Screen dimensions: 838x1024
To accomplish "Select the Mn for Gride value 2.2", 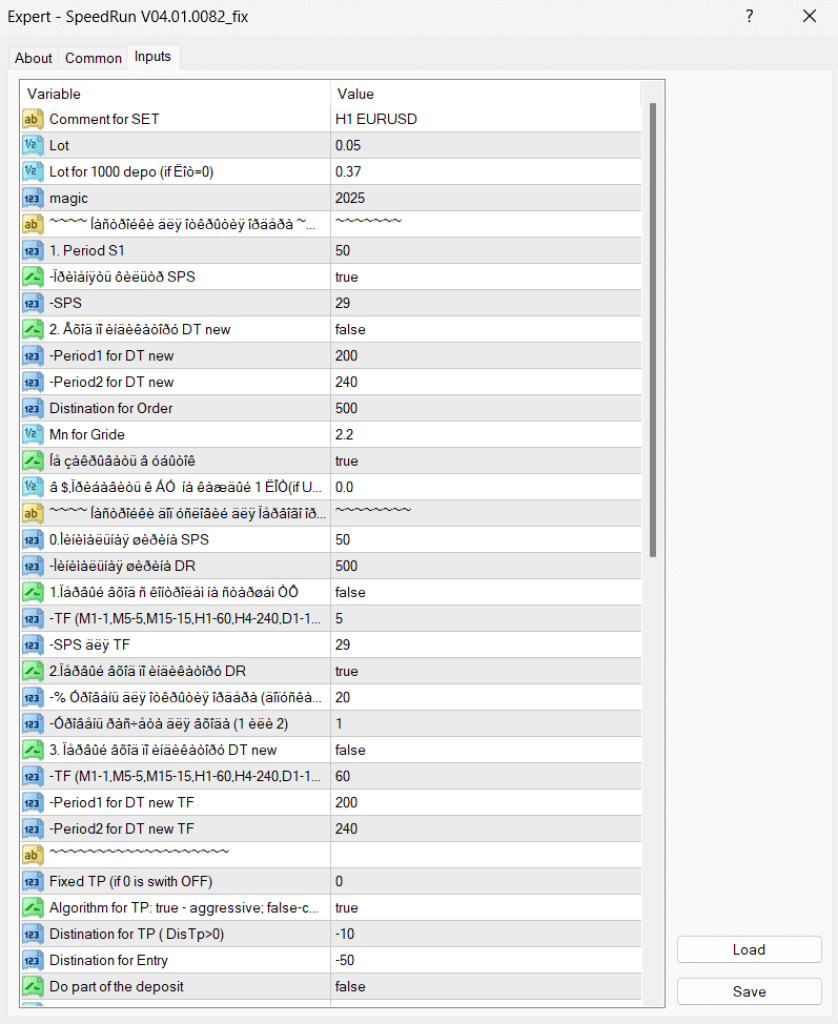I will (486, 434).
